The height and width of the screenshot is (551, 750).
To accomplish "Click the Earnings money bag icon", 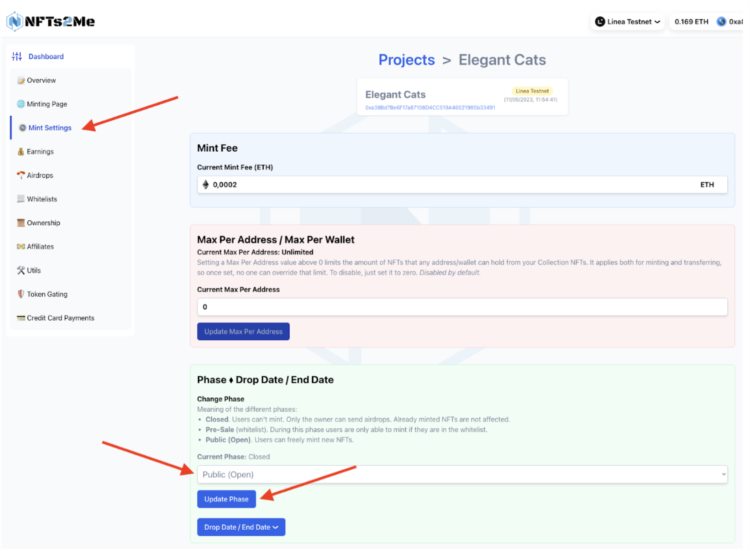I will point(20,152).
